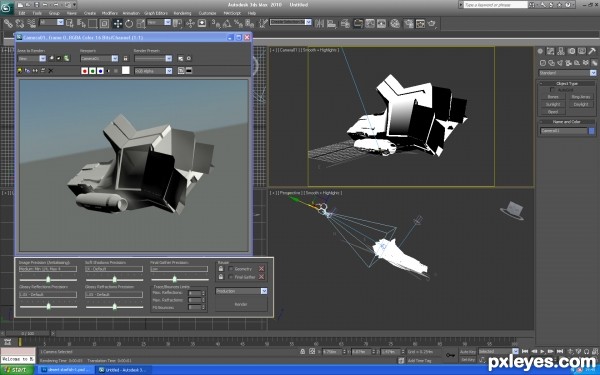Switch to the Hierarchy command panel tab
The image size is (600, 375).
[561, 51]
